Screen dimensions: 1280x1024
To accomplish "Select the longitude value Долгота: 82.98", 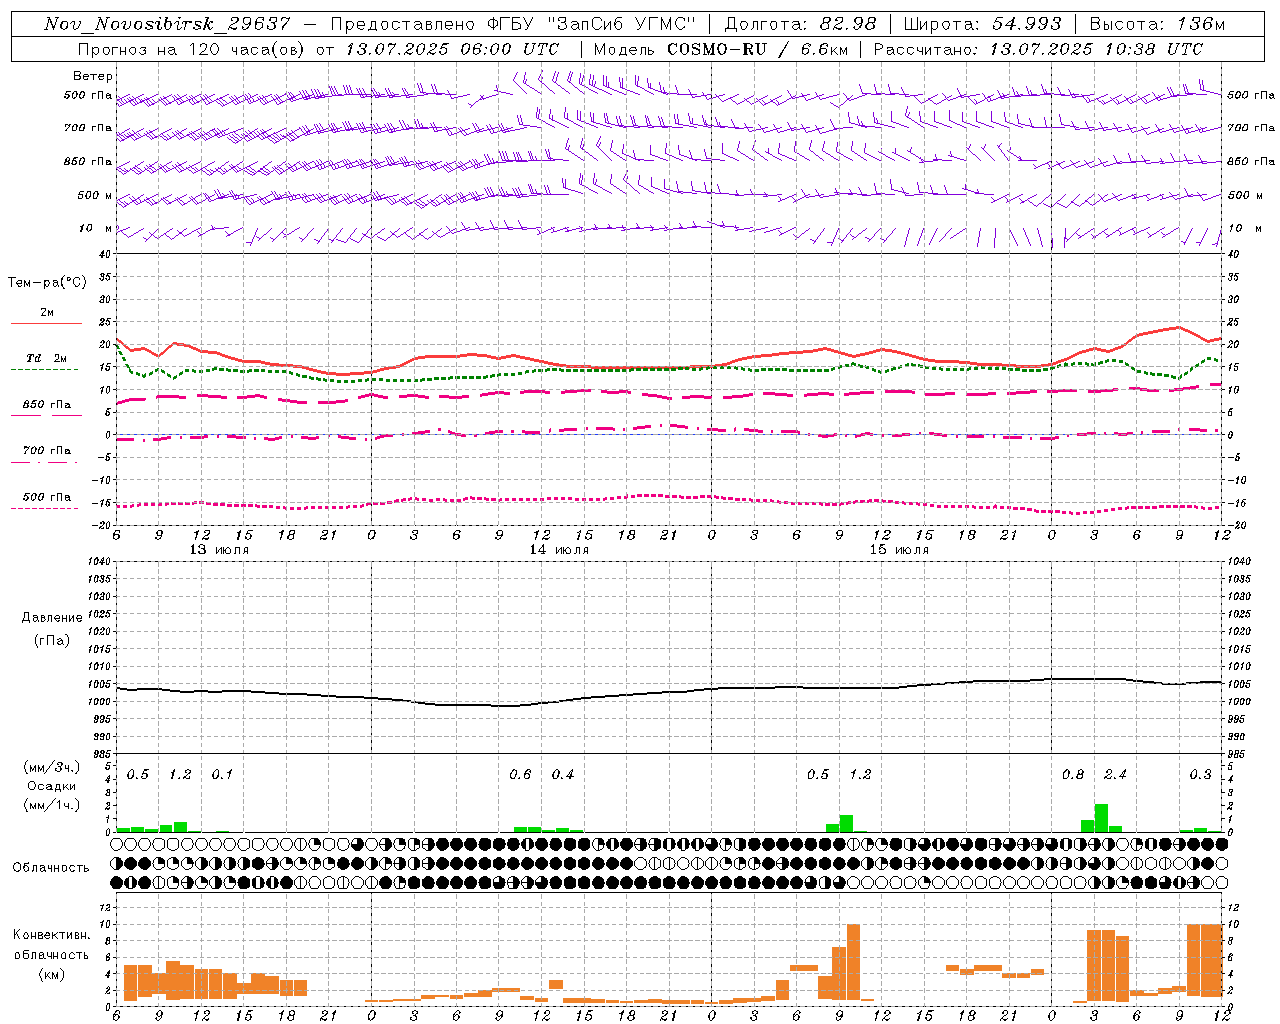I will click(x=800, y=24).
